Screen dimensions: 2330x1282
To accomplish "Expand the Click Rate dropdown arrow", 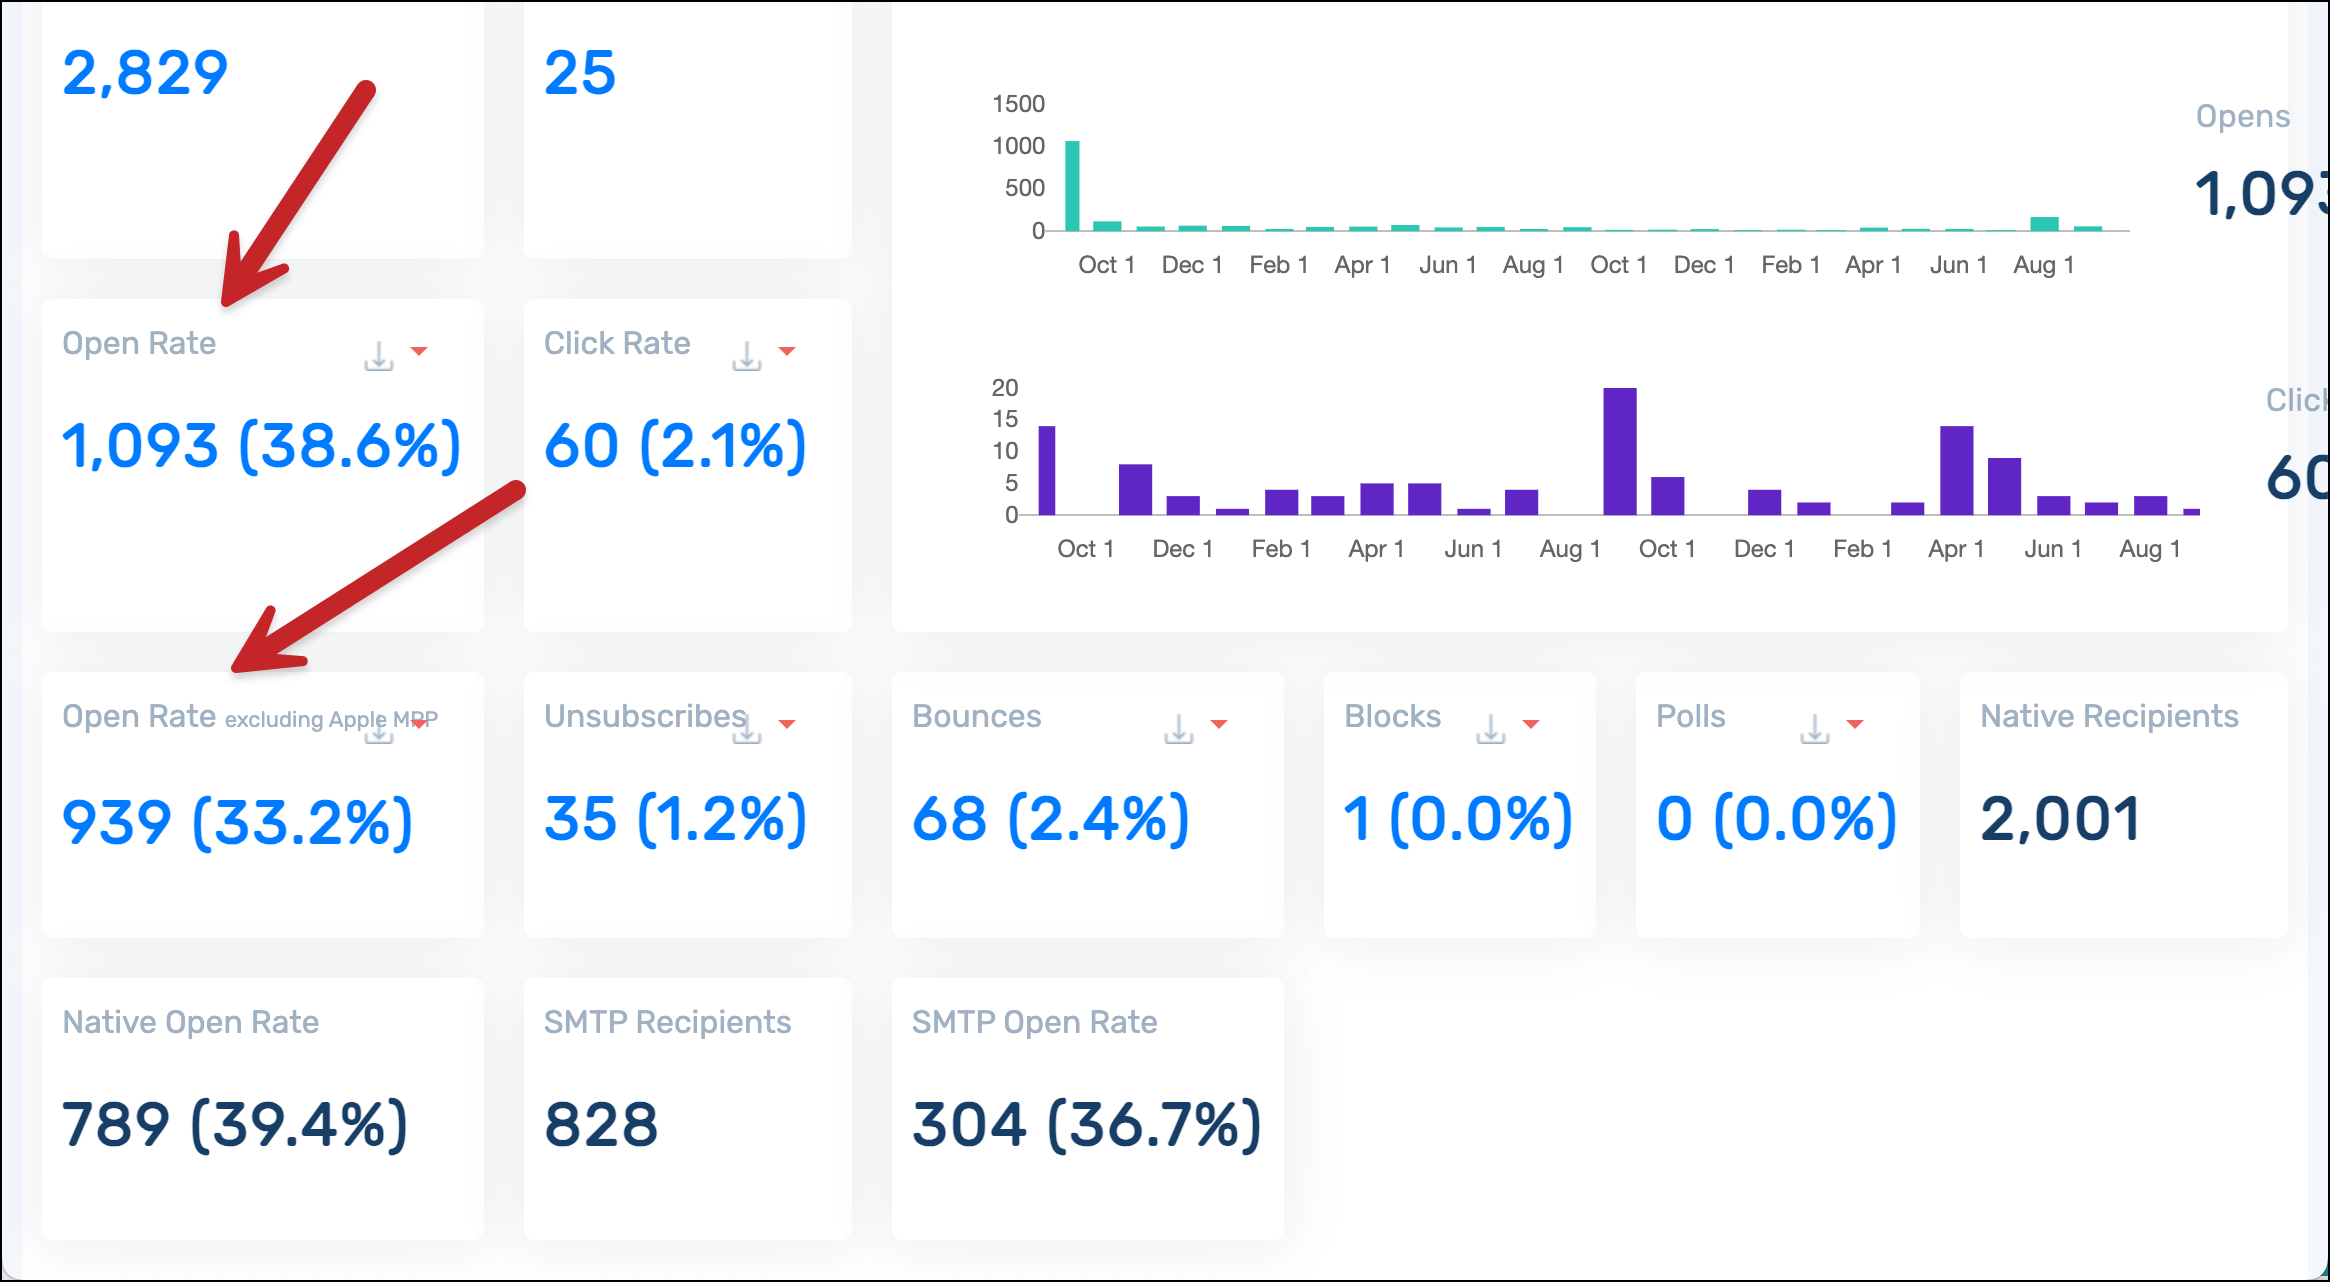I will click(x=787, y=351).
